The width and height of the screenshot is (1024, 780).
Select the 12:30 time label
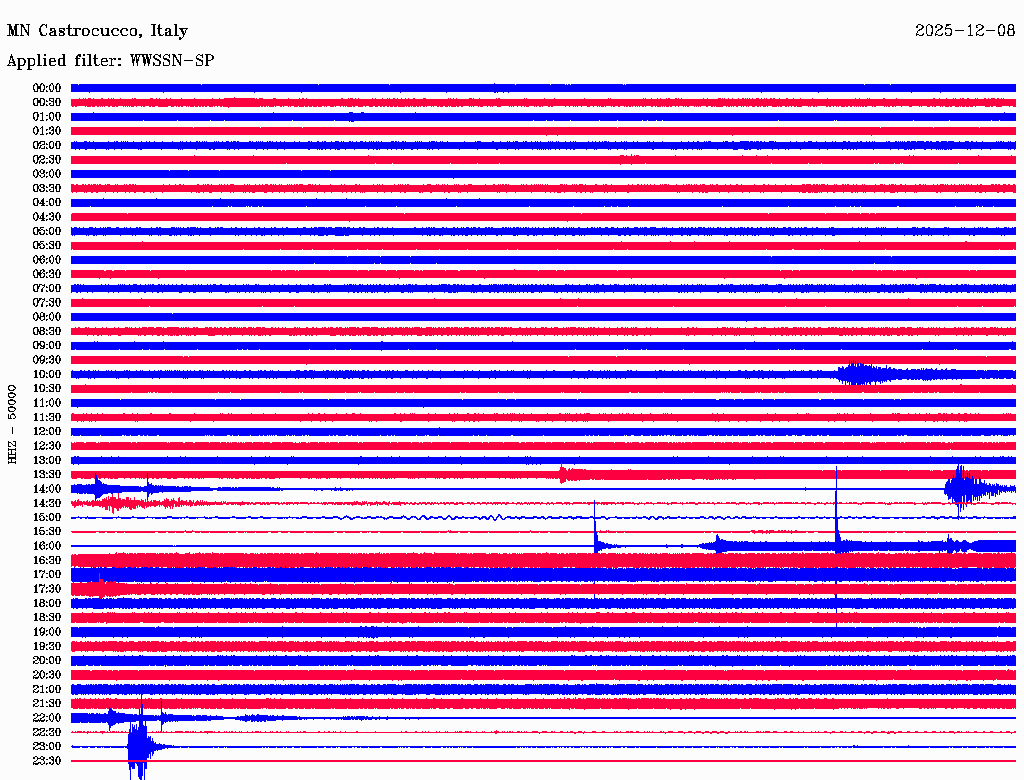47,446
